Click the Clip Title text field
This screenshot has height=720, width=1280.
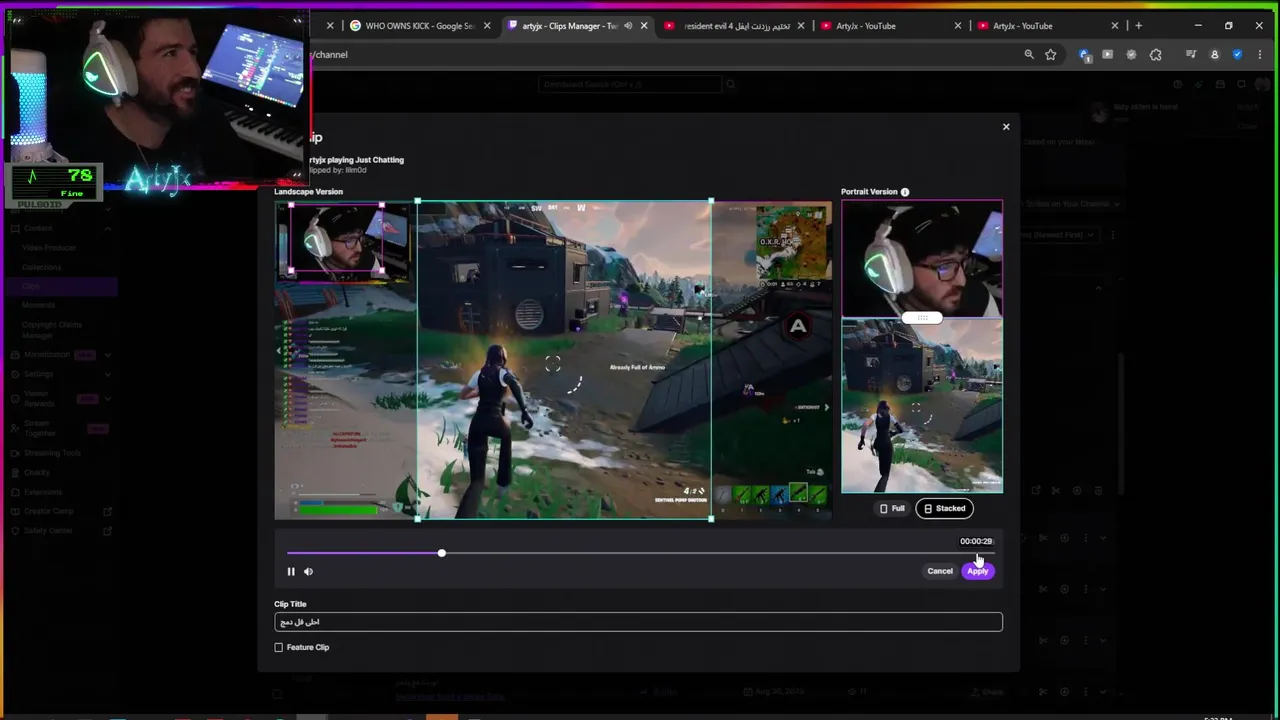[638, 622]
